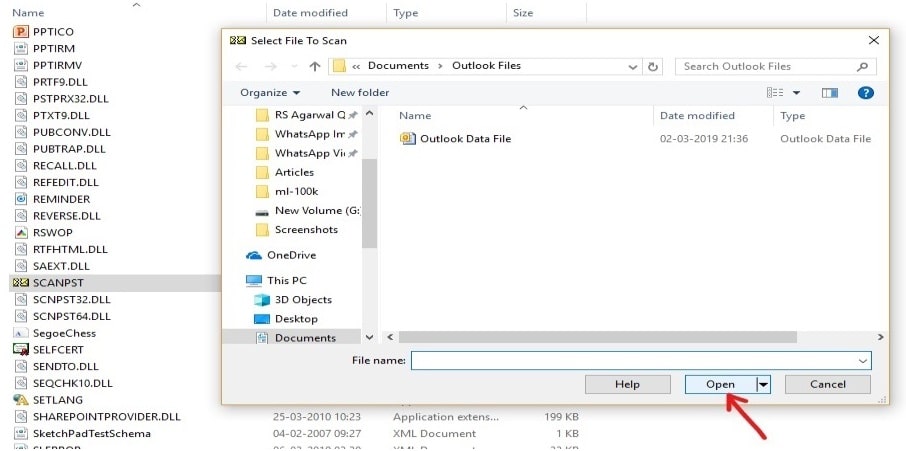Expand the address bar history dropdown

(632, 66)
